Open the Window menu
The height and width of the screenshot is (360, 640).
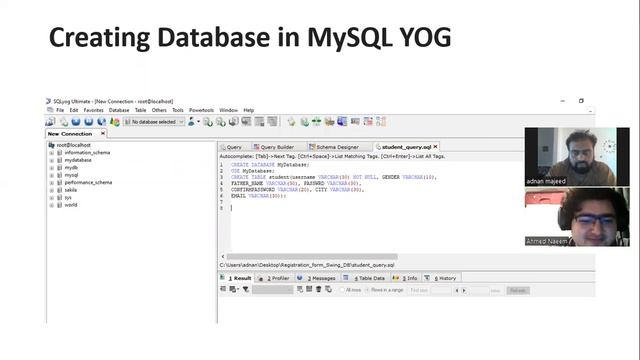[x=229, y=110]
